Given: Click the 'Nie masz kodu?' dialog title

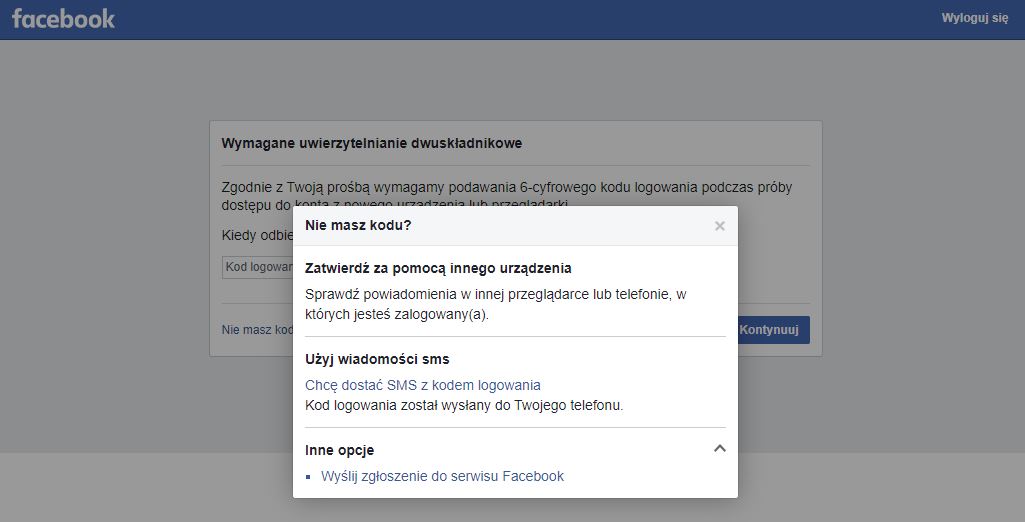Looking at the screenshot, I should point(358,225).
